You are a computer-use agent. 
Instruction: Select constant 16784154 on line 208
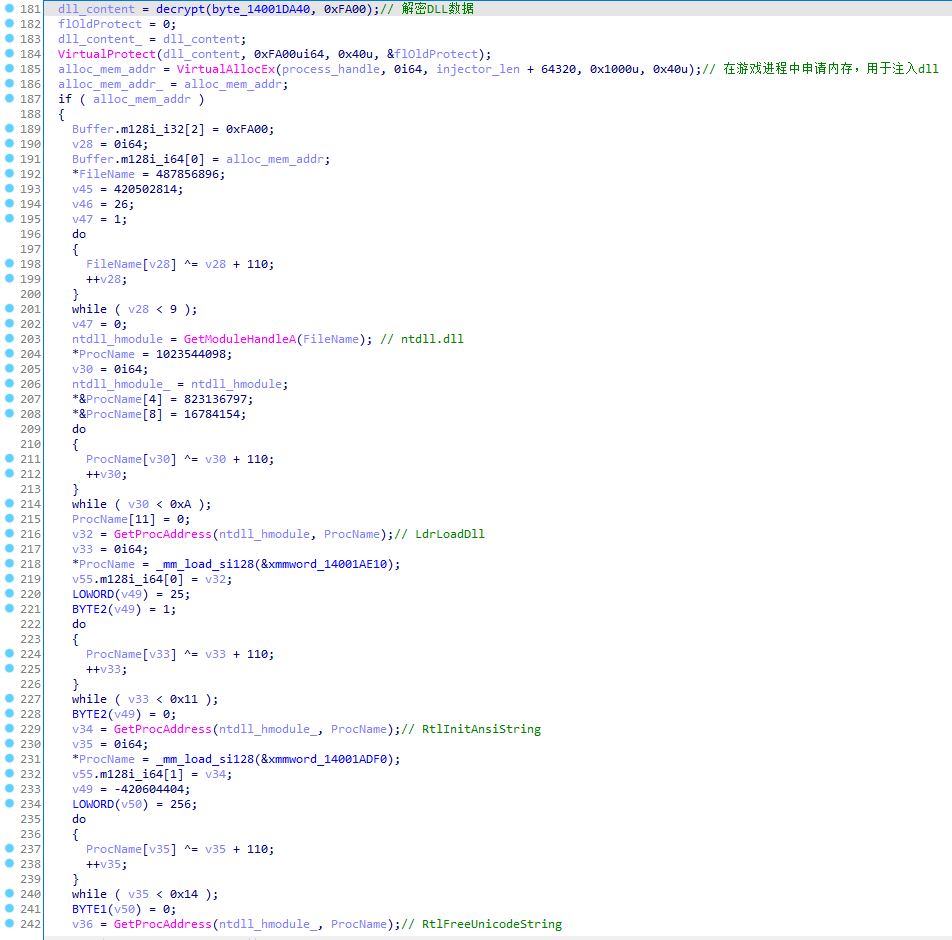tap(212, 414)
